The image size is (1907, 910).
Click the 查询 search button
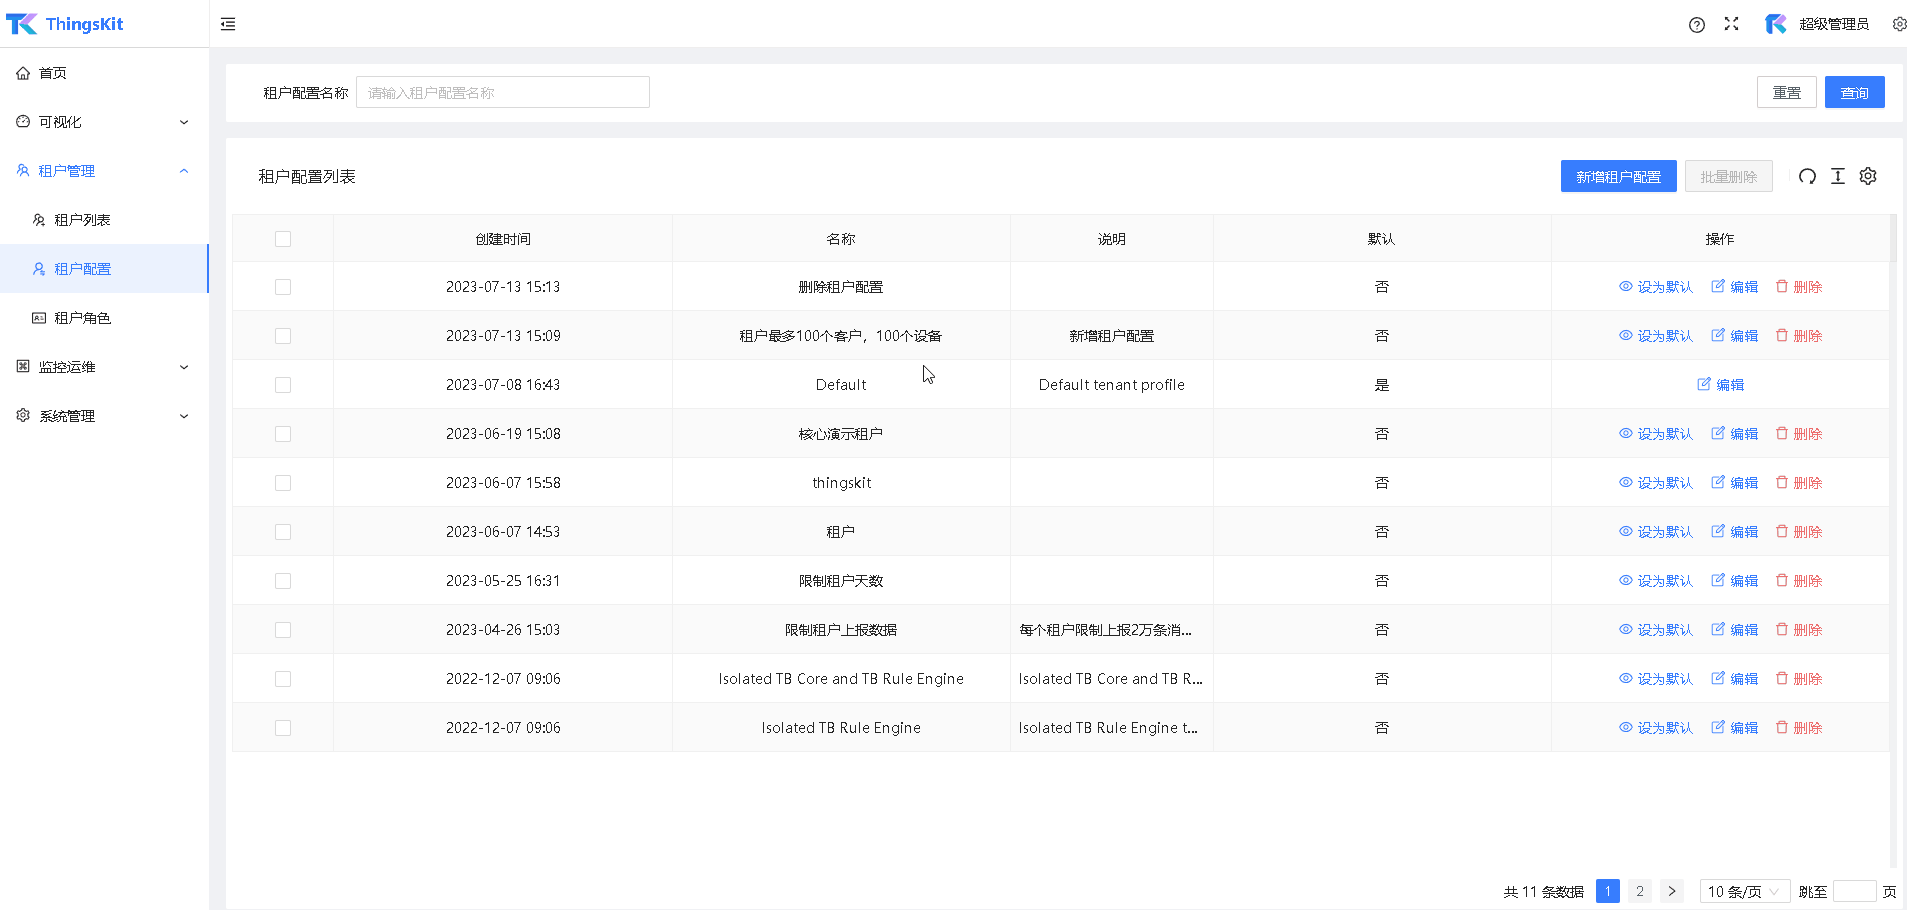pyautogui.click(x=1855, y=92)
